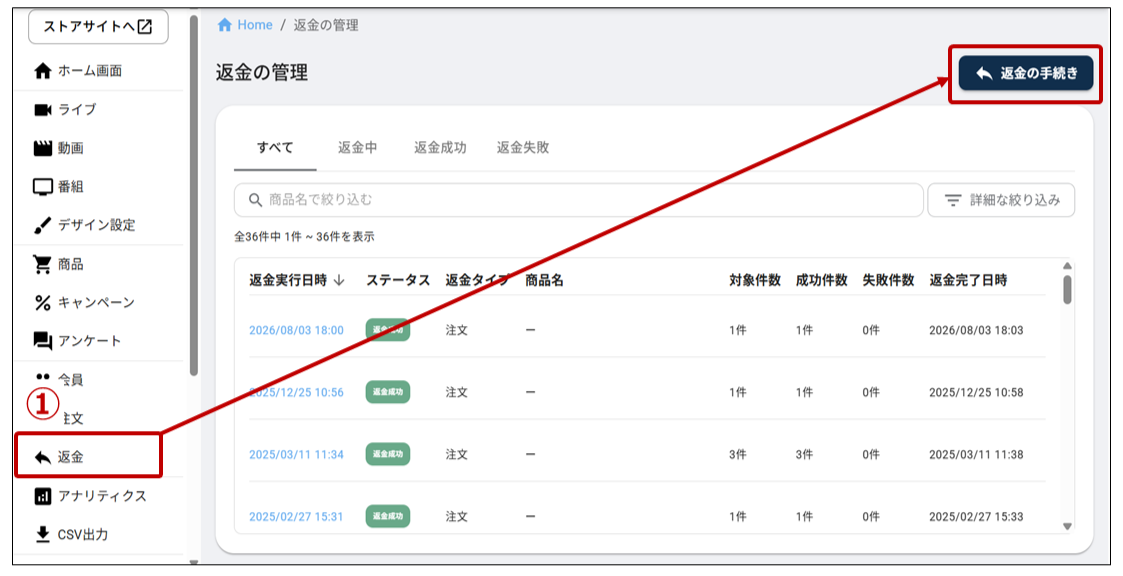1123x576 pixels.
Task: Click the 商品 cart icon
Action: pyautogui.click(x=43, y=264)
